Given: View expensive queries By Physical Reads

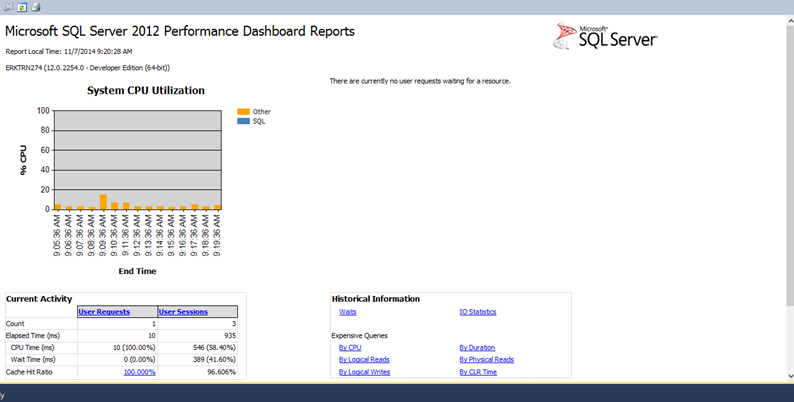Looking at the screenshot, I should click(x=487, y=359).
